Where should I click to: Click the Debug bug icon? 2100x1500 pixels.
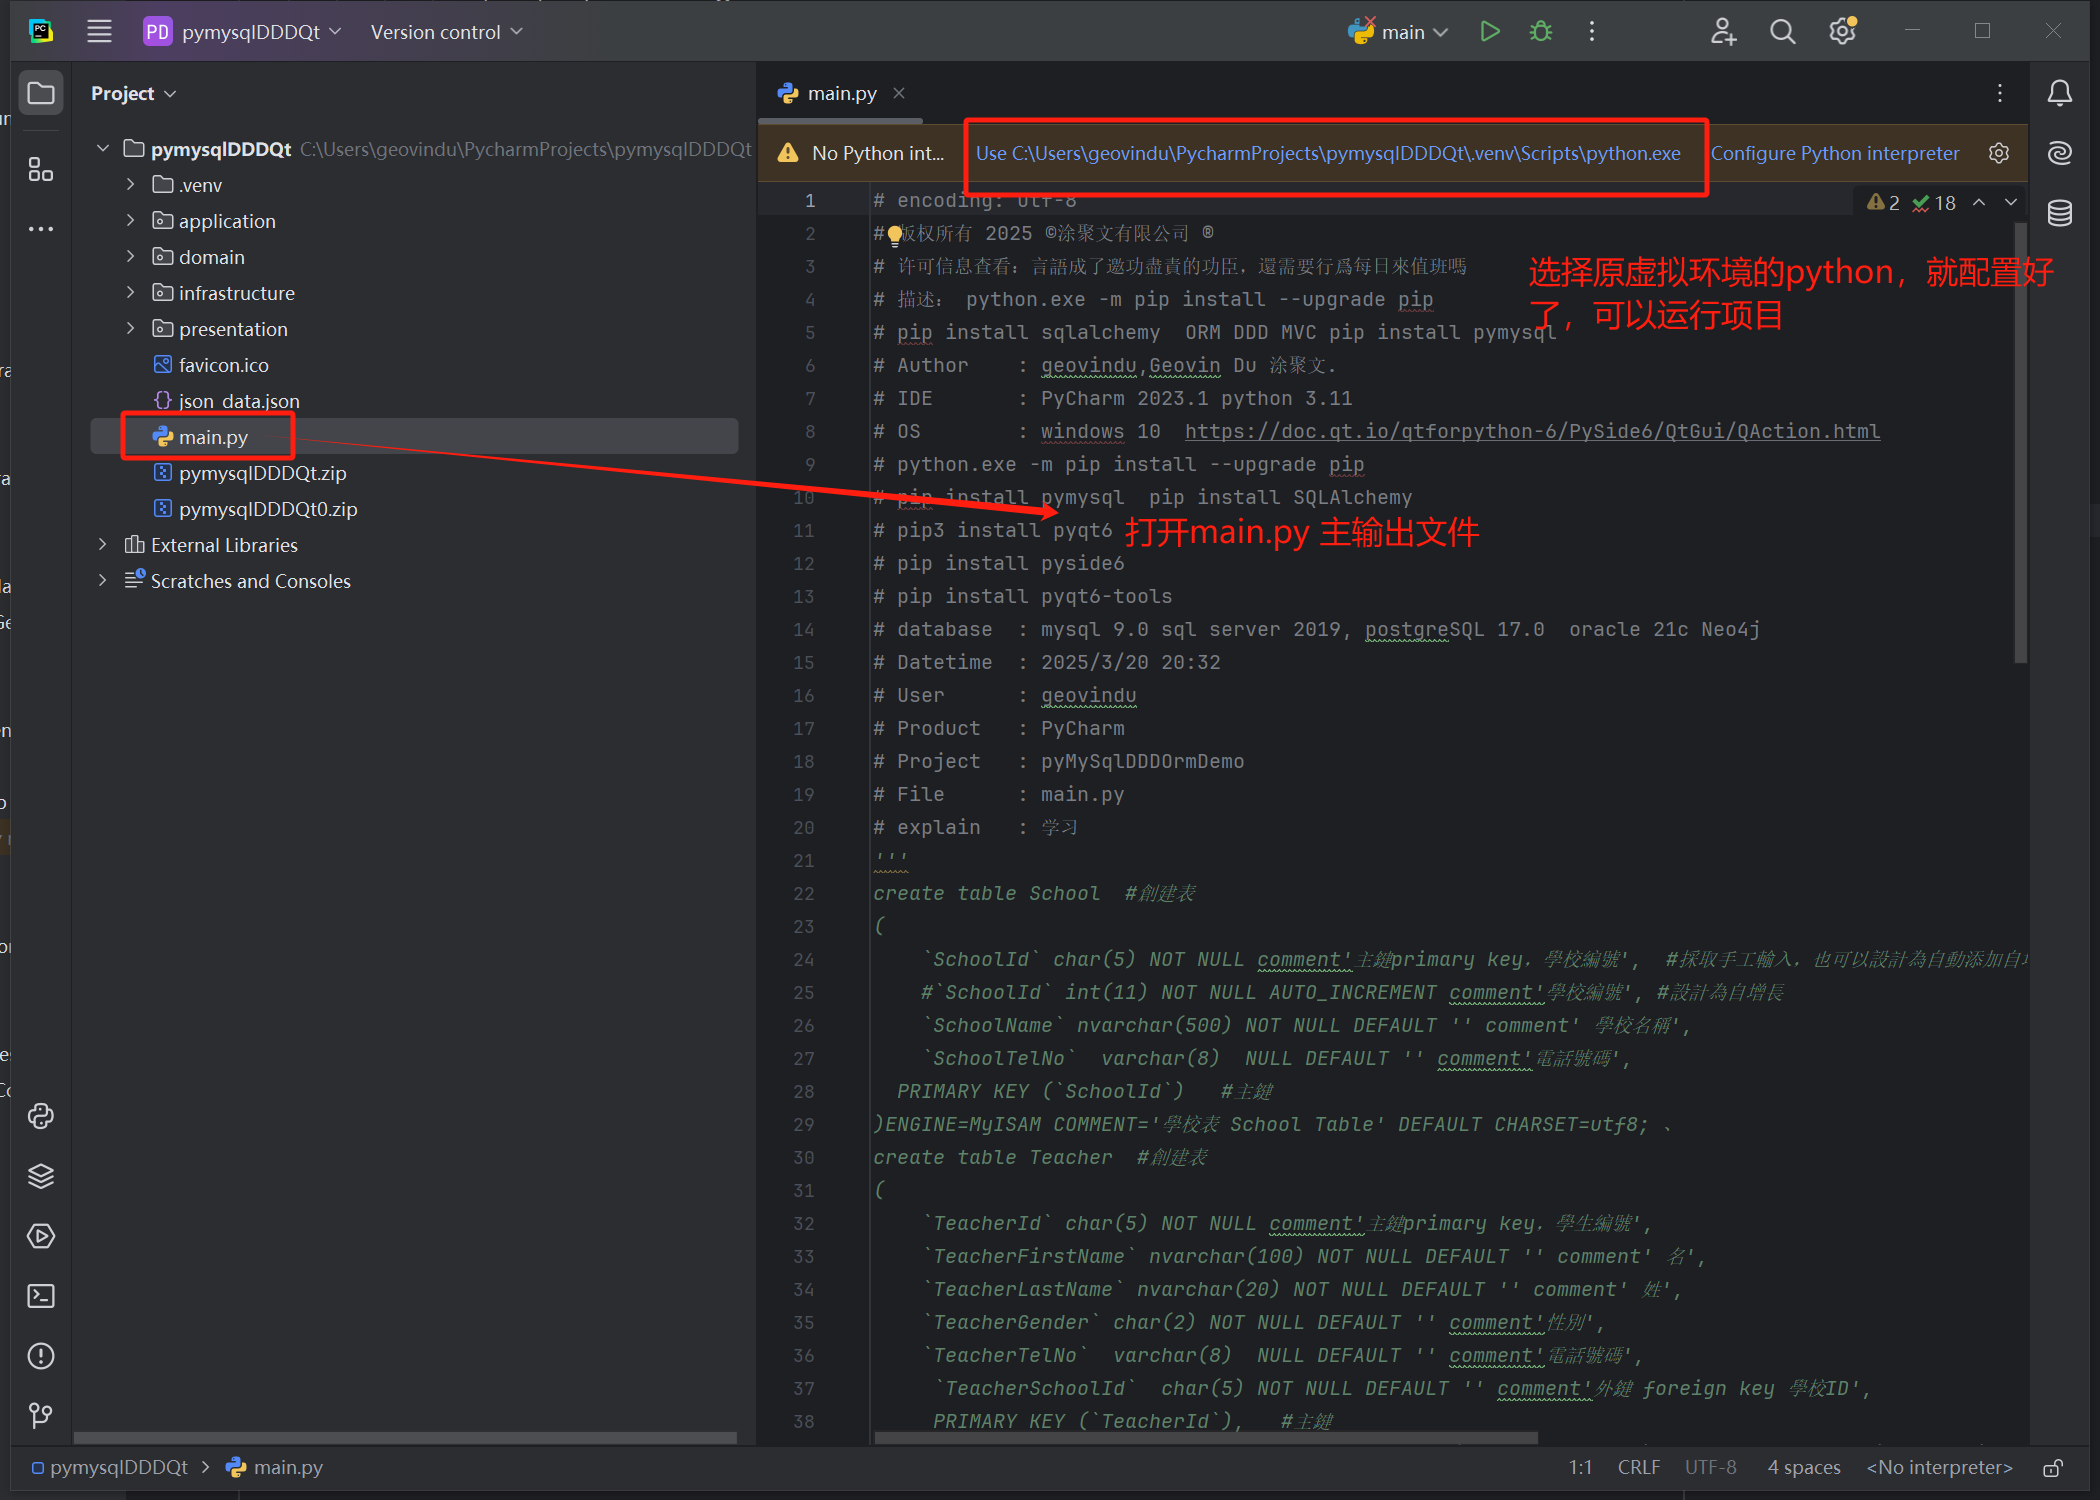[1540, 32]
